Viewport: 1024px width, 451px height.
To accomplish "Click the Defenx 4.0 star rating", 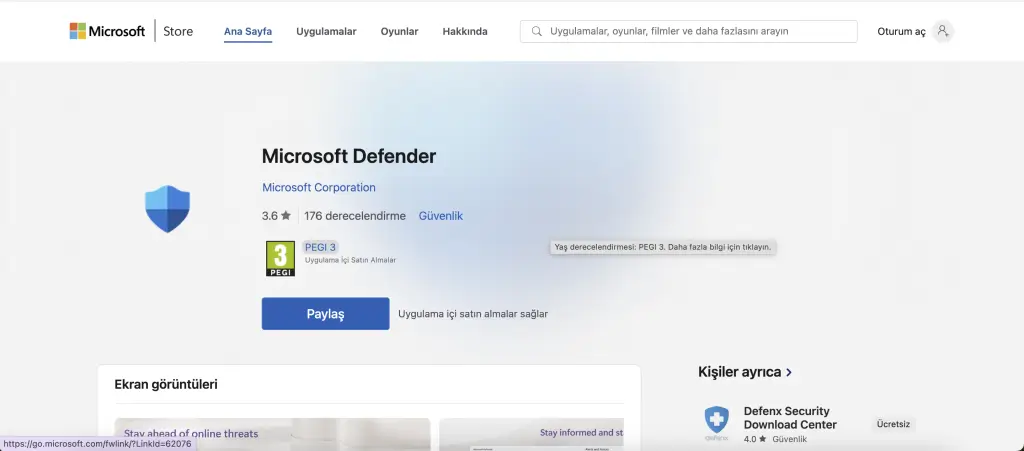I will [x=755, y=439].
